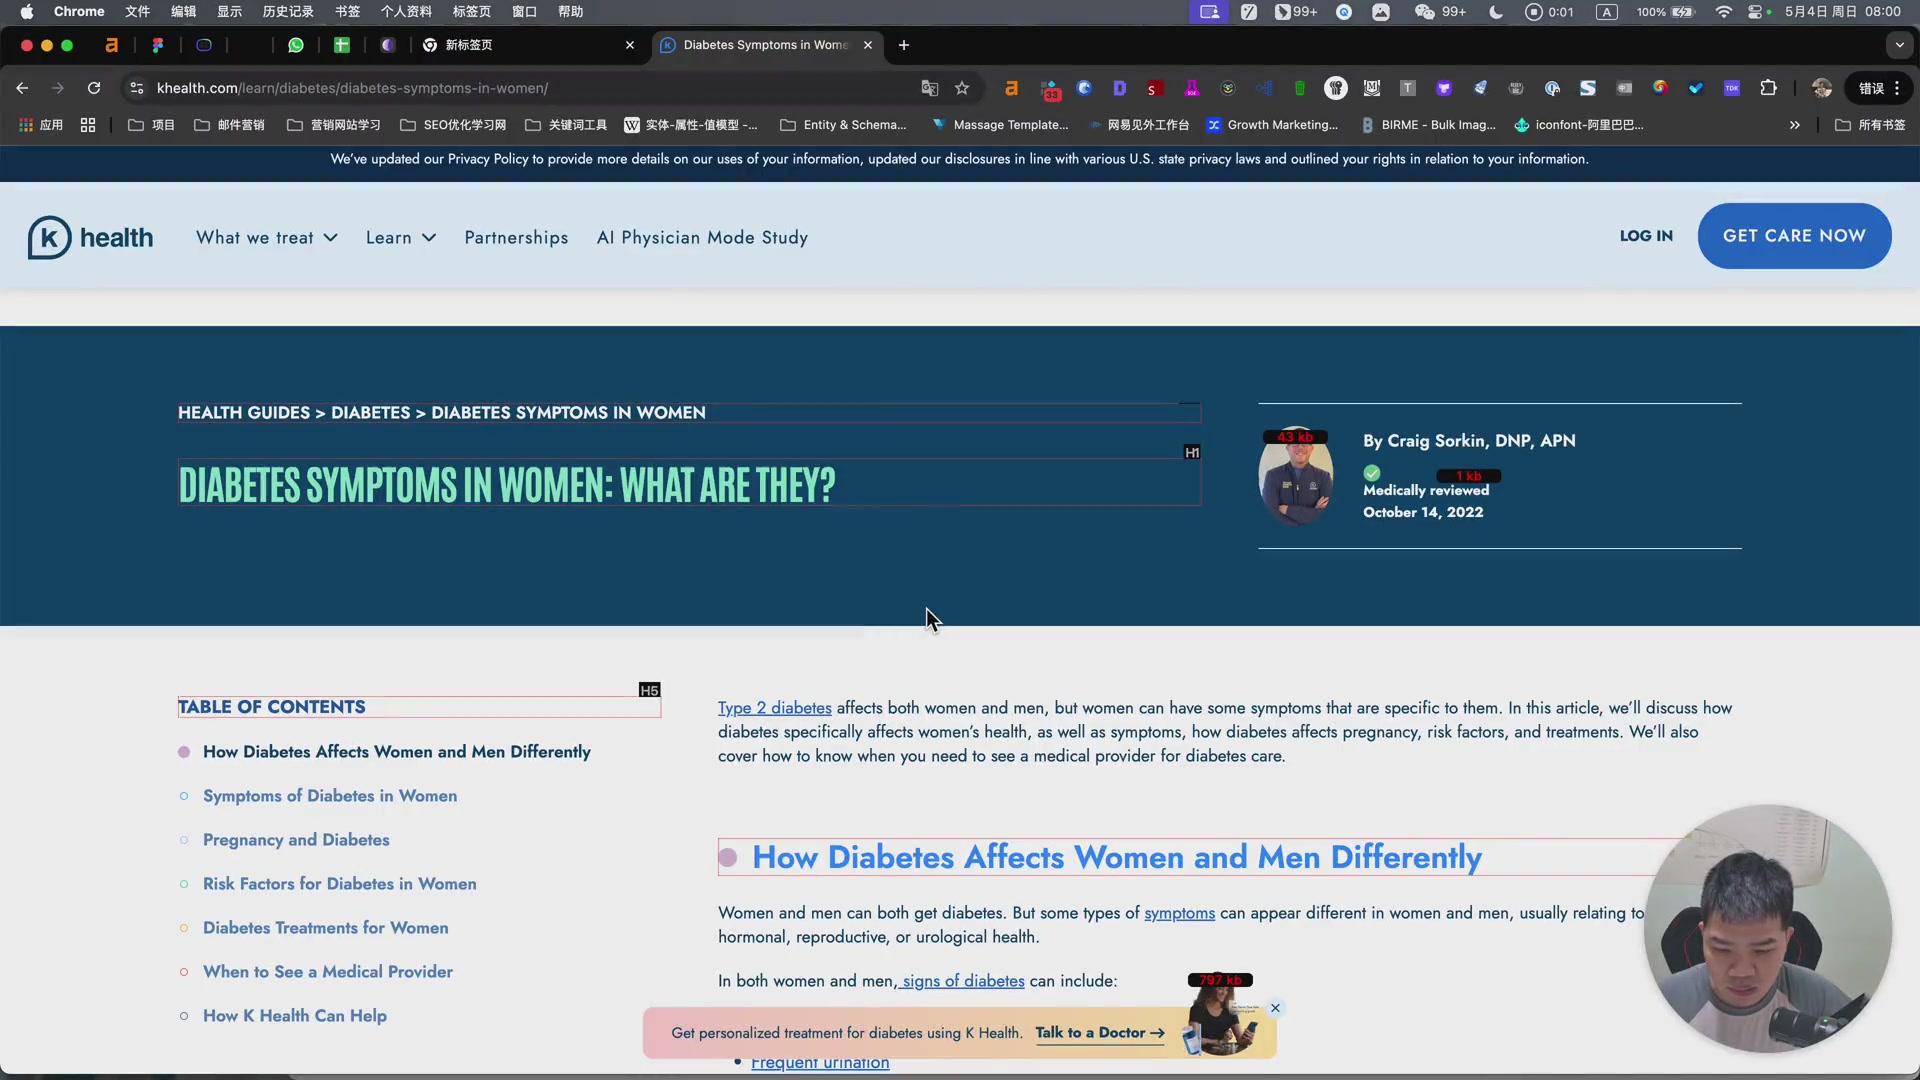Viewport: 1920px width, 1080px height.
Task: Click the GET CARE NOW button
Action: [1794, 236]
